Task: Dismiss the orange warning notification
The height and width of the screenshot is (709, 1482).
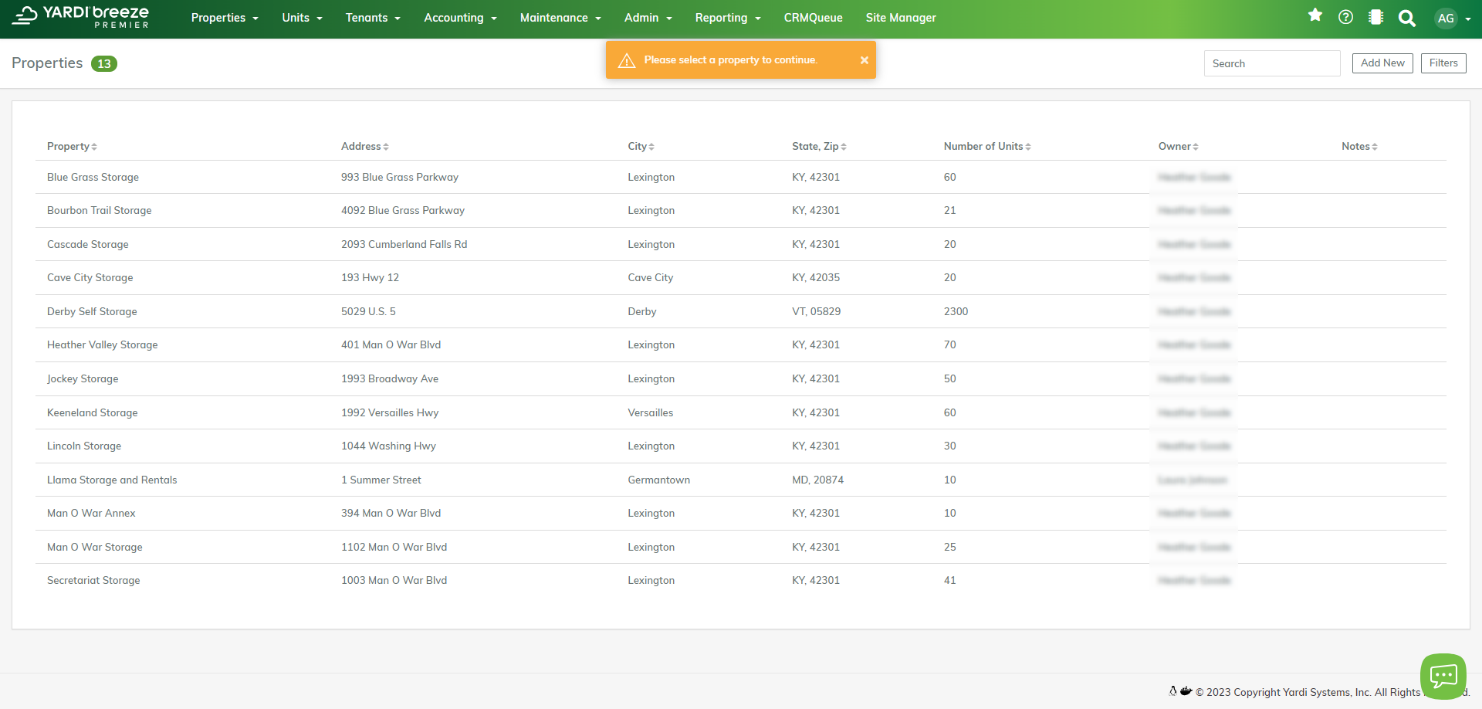Action: coord(864,60)
